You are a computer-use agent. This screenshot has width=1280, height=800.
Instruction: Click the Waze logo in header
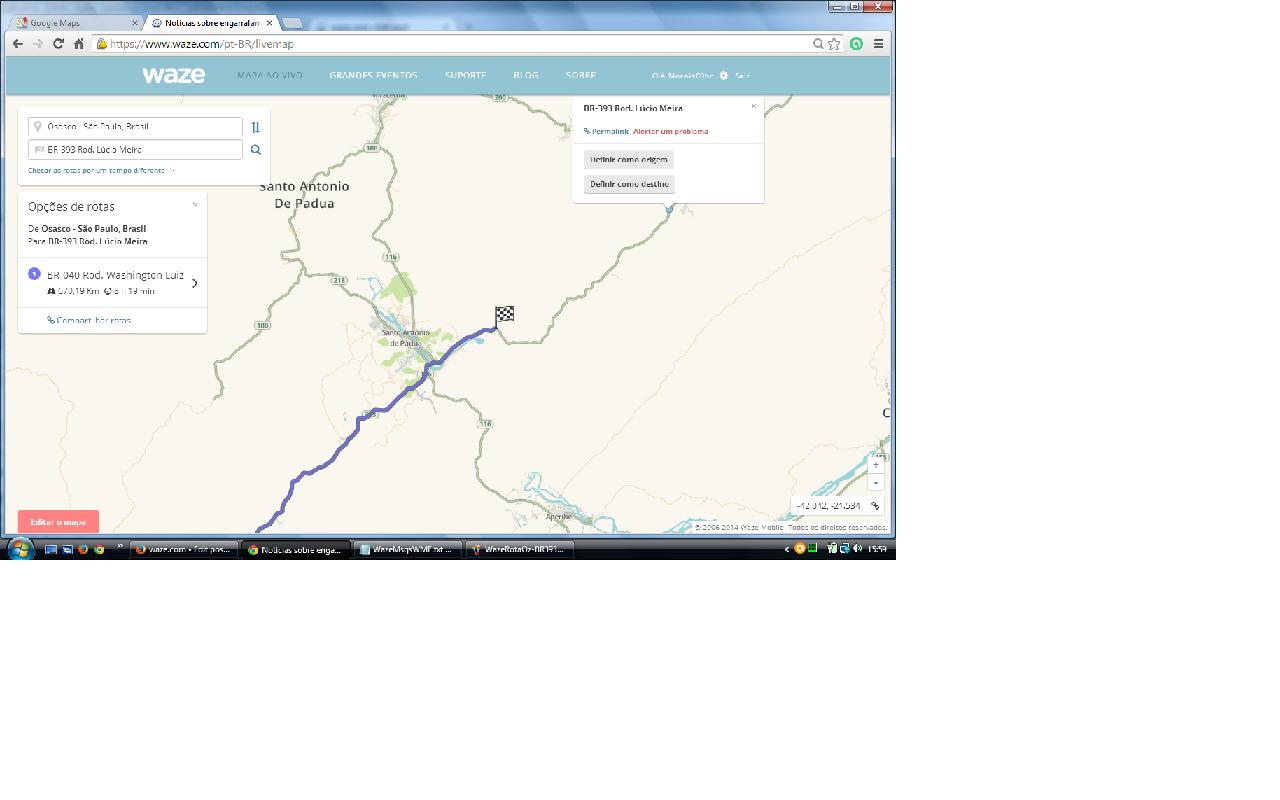tap(173, 75)
